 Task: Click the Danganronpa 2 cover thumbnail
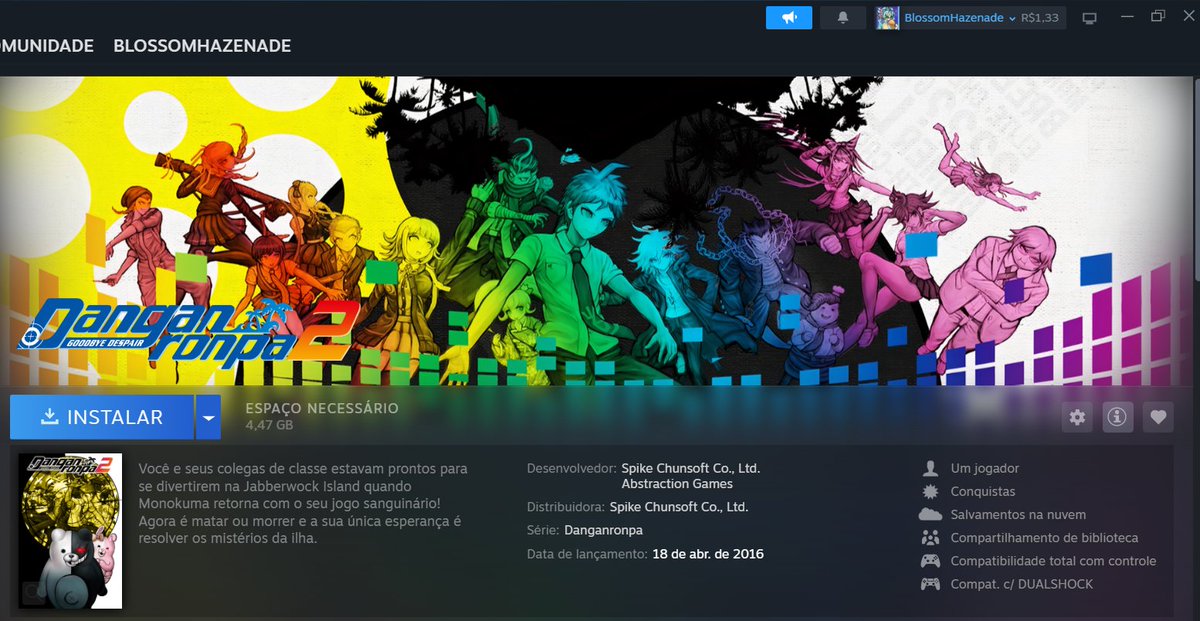point(70,531)
